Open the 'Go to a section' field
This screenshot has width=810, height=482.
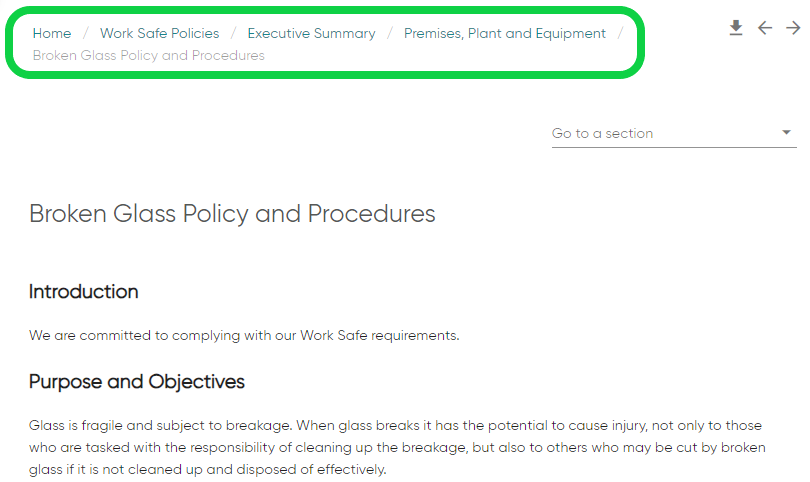point(674,134)
